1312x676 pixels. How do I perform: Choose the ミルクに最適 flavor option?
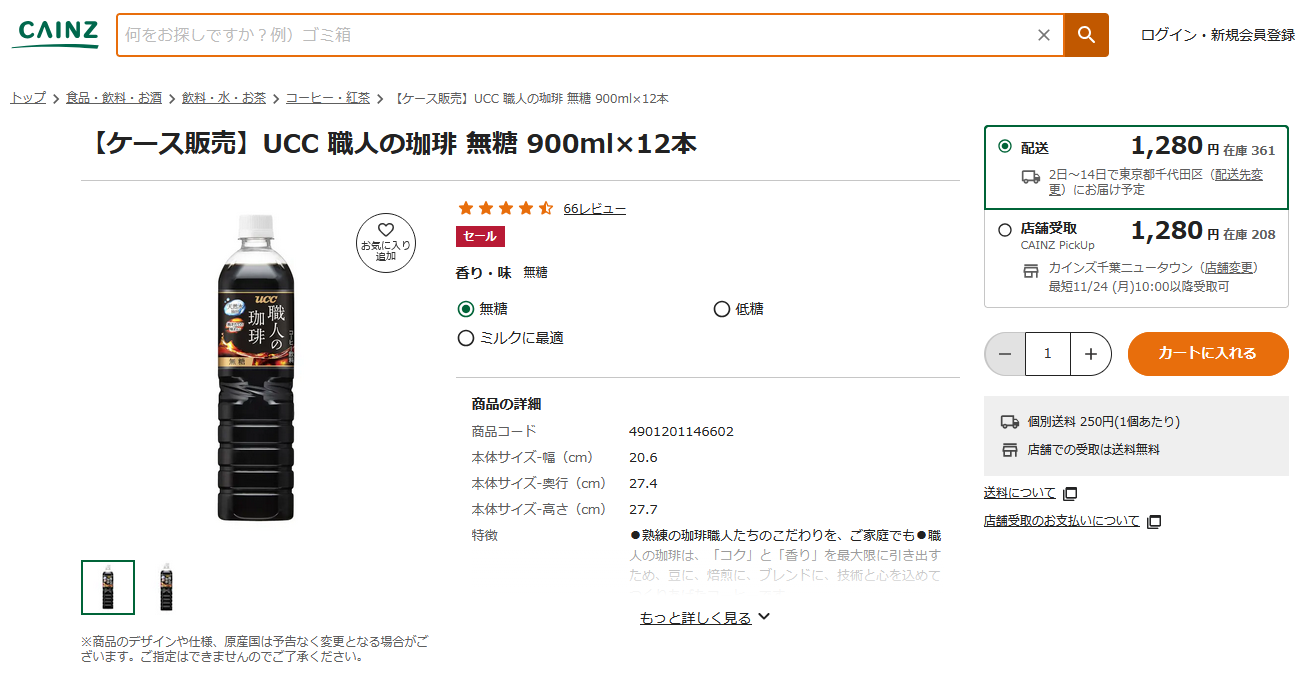click(465, 338)
